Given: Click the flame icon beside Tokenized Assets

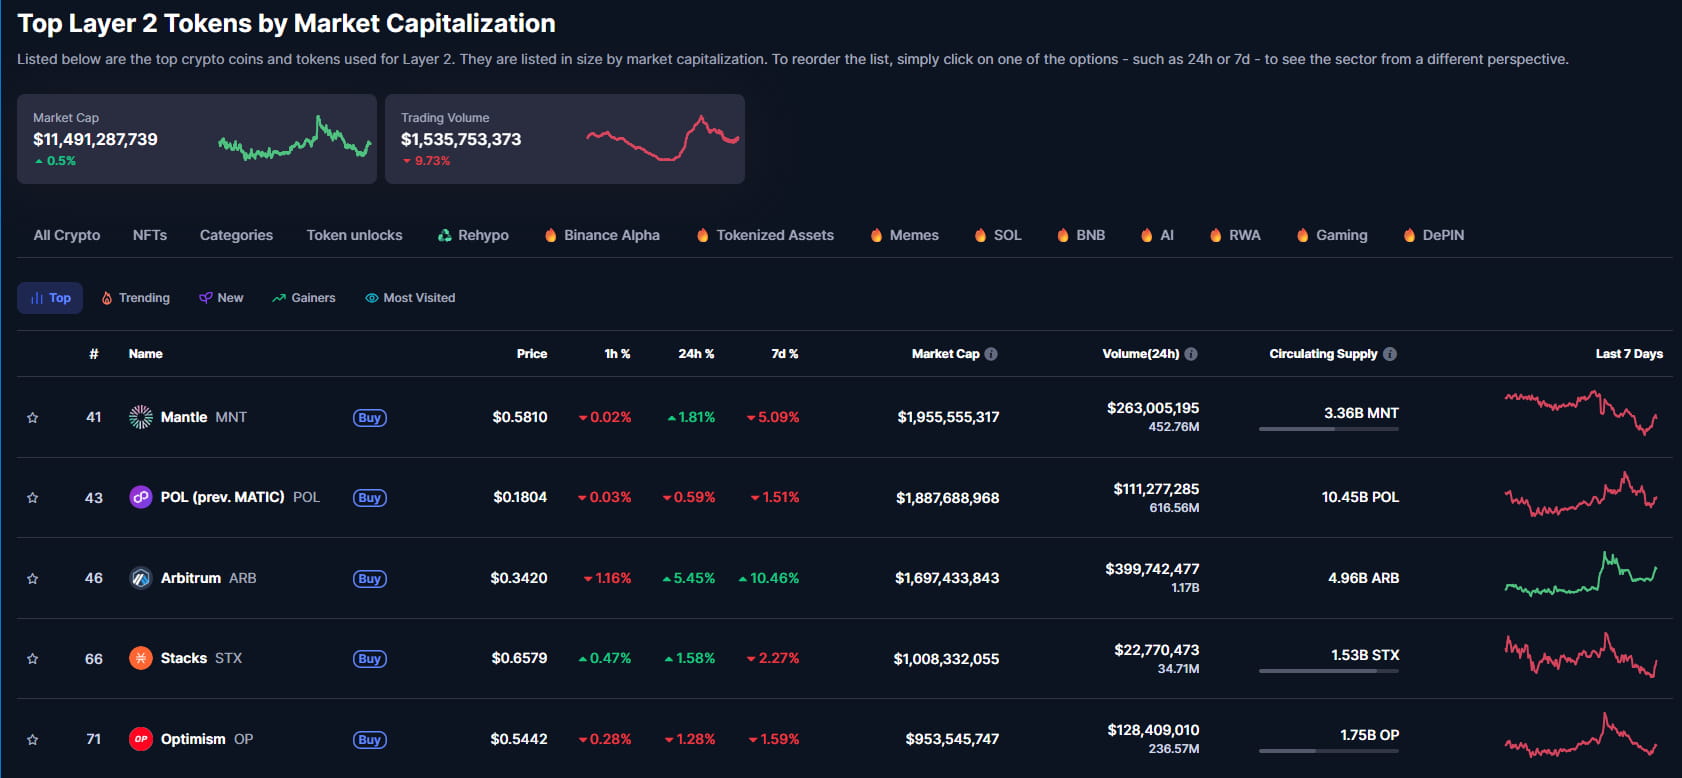Looking at the screenshot, I should pyautogui.click(x=703, y=235).
